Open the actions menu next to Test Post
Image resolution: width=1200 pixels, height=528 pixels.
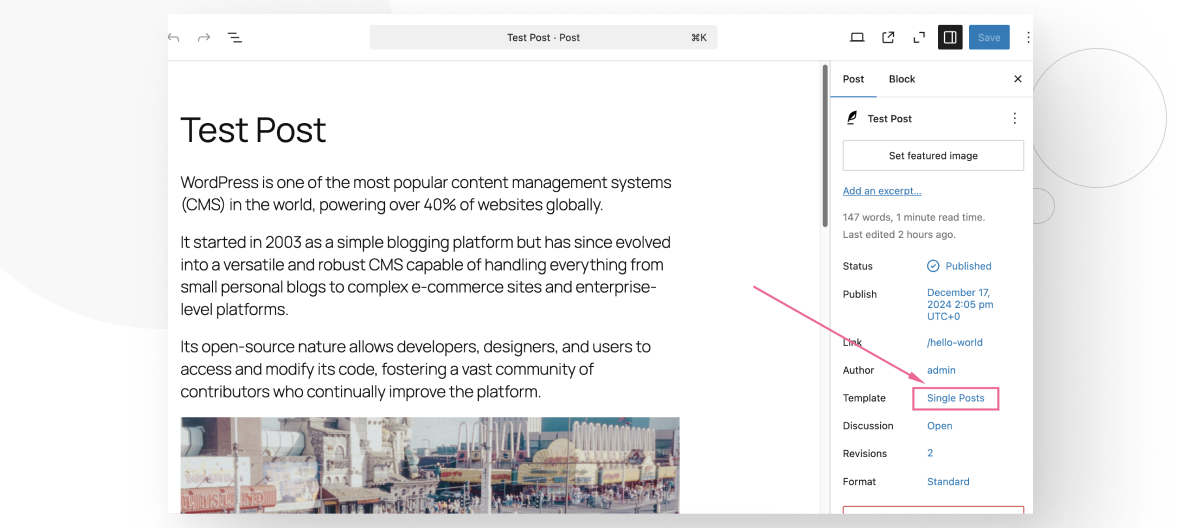click(x=1014, y=118)
